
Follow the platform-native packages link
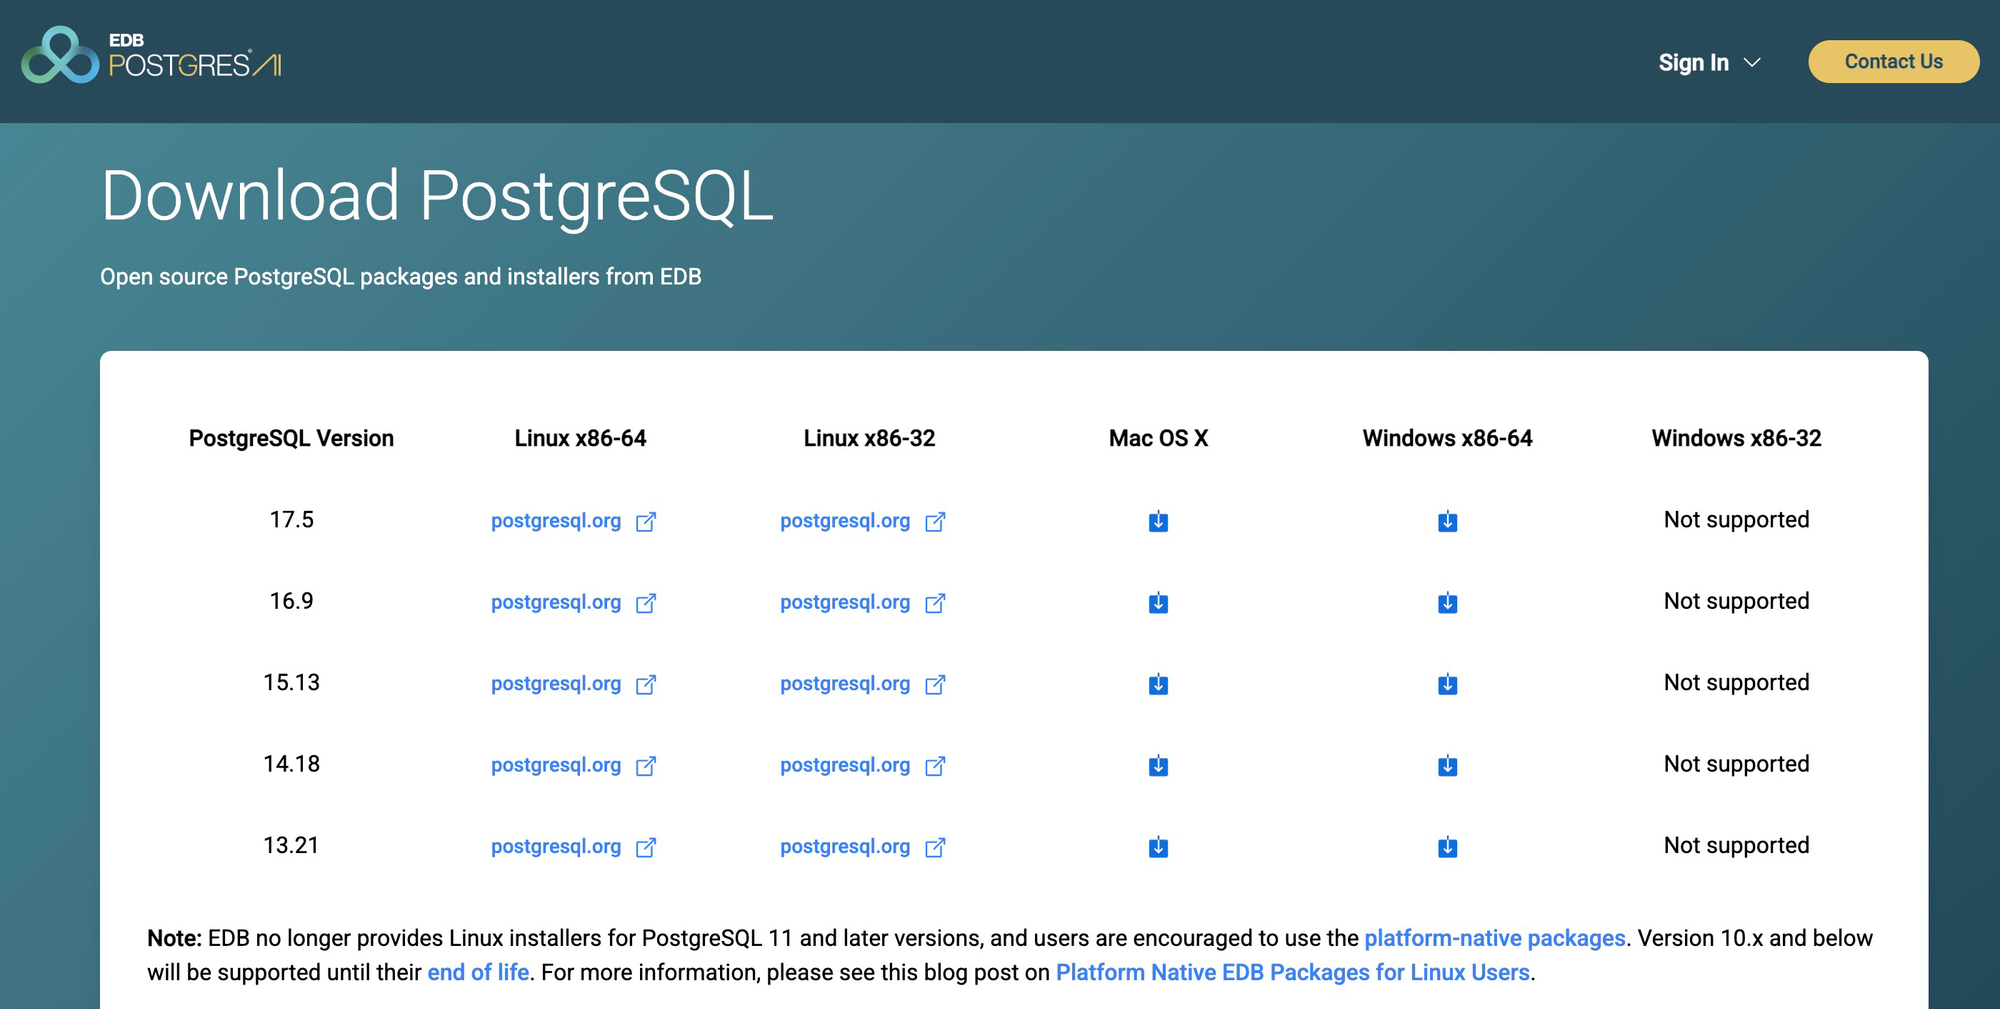tap(1494, 938)
